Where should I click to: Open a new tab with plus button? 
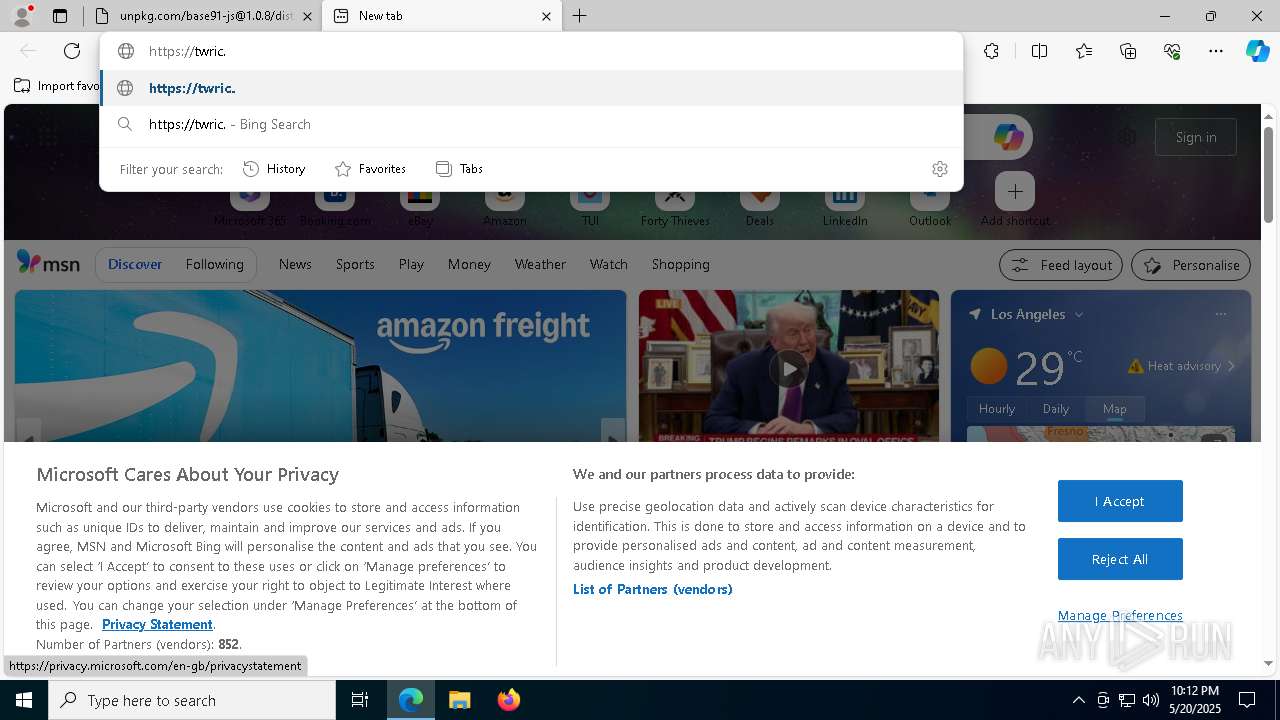coord(580,16)
